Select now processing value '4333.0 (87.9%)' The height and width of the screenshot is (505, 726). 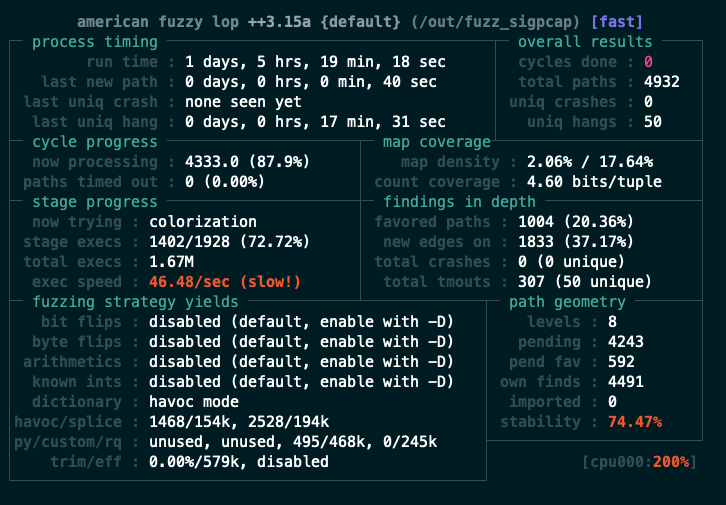point(247,162)
